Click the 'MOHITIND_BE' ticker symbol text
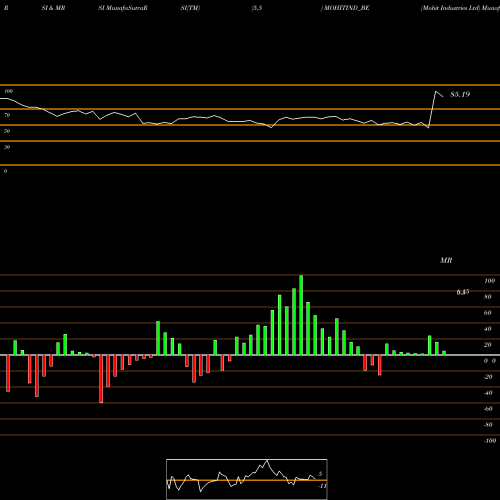Image resolution: width=500 pixels, height=500 pixels. (x=347, y=8)
